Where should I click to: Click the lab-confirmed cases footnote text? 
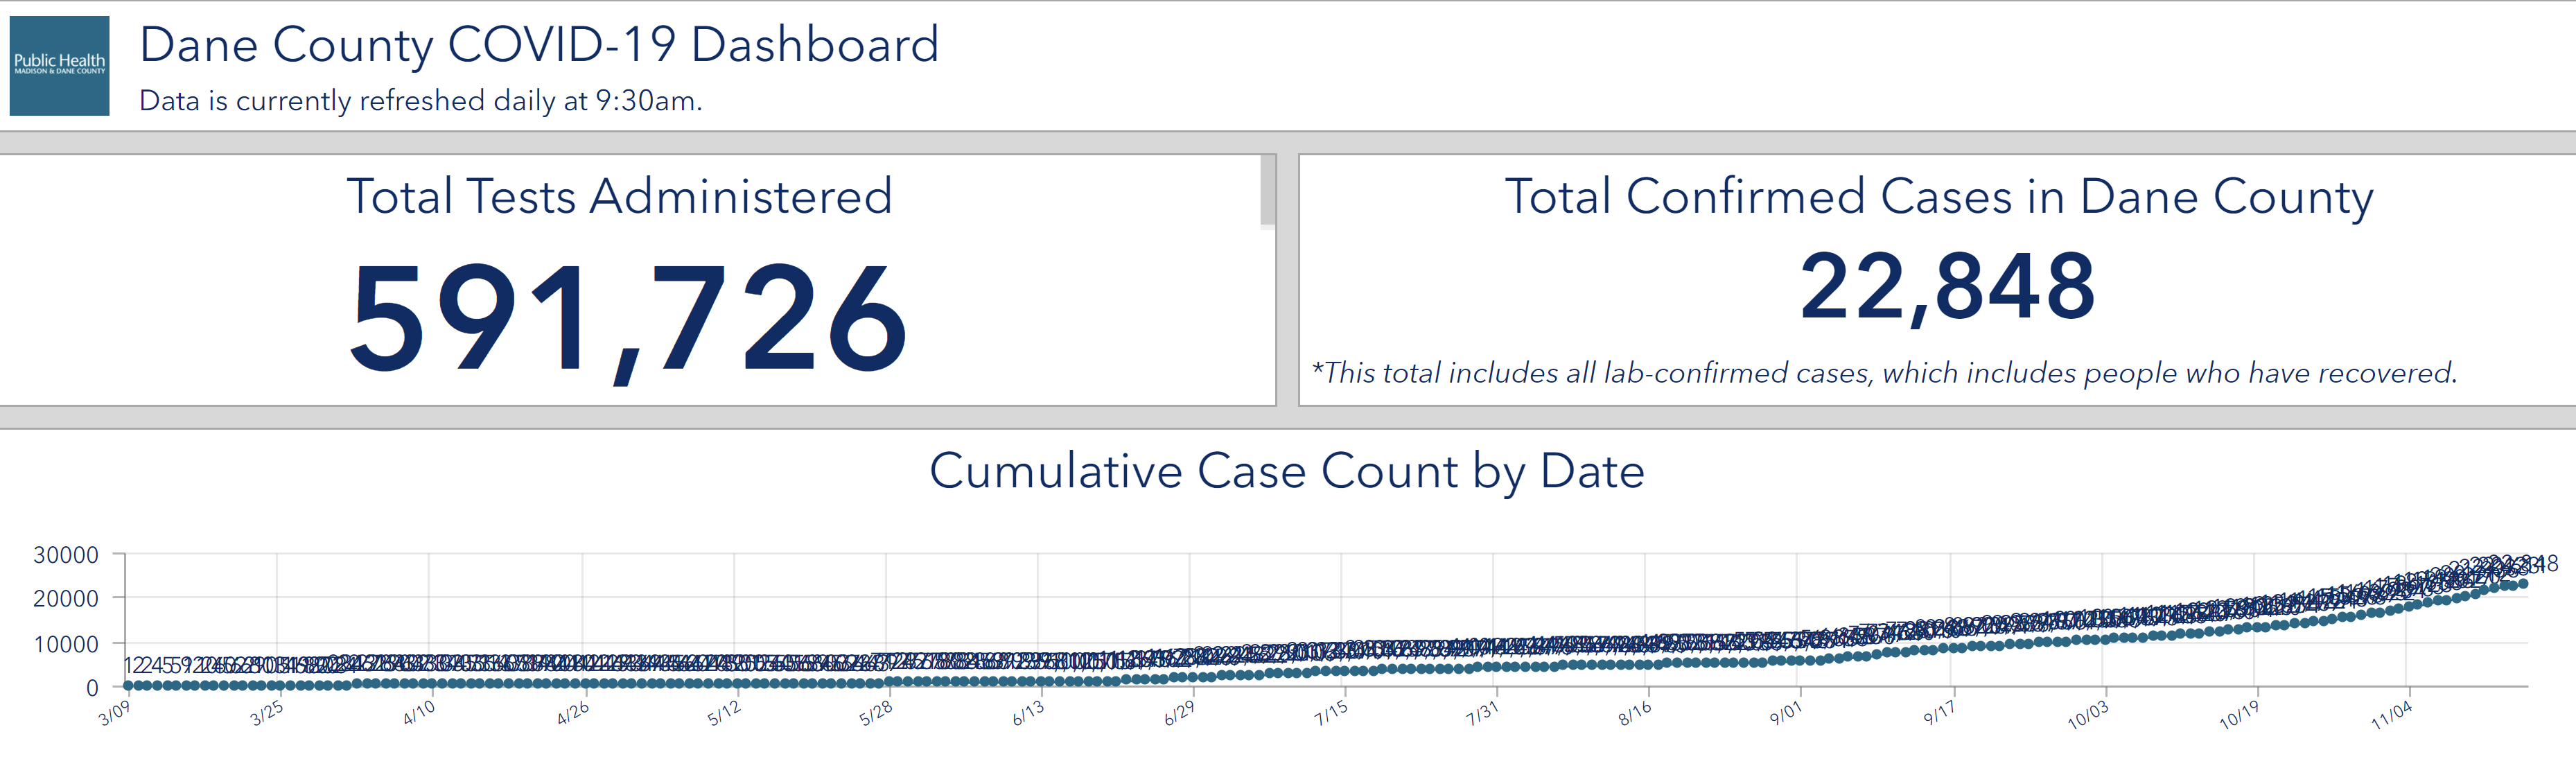tap(1884, 373)
